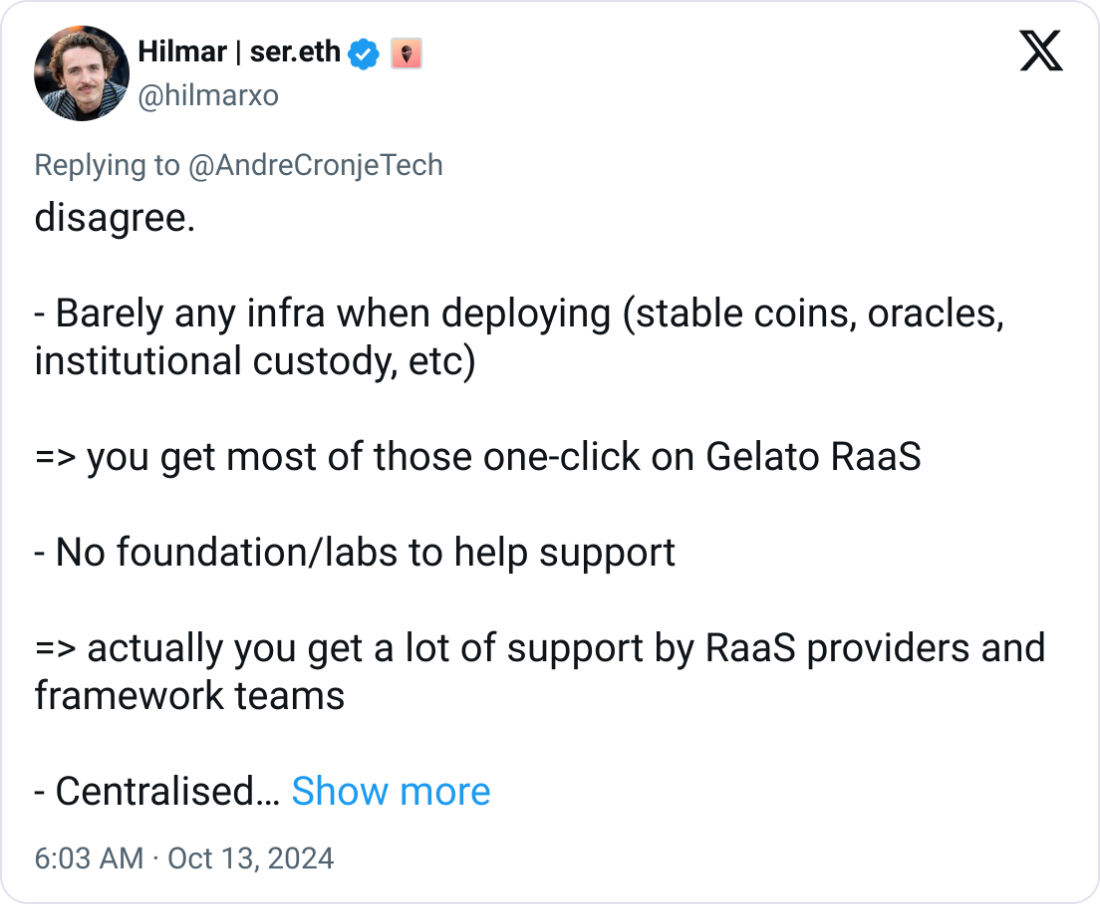Open the 'Hilmar | ser.eth' display name
The height and width of the screenshot is (904, 1100).
(239, 53)
